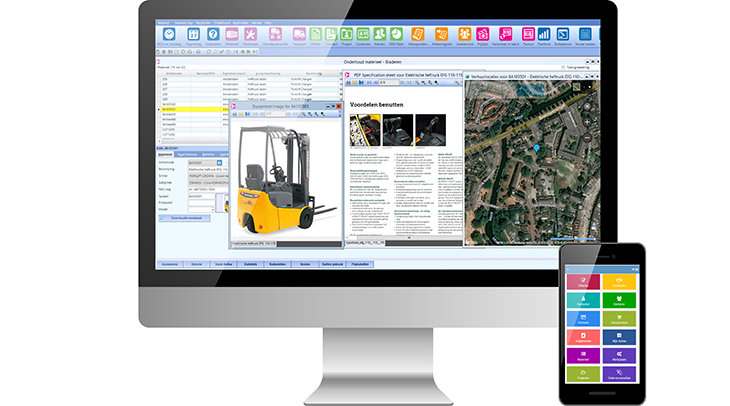Tap the Inkooporders tile on phone

(619, 319)
